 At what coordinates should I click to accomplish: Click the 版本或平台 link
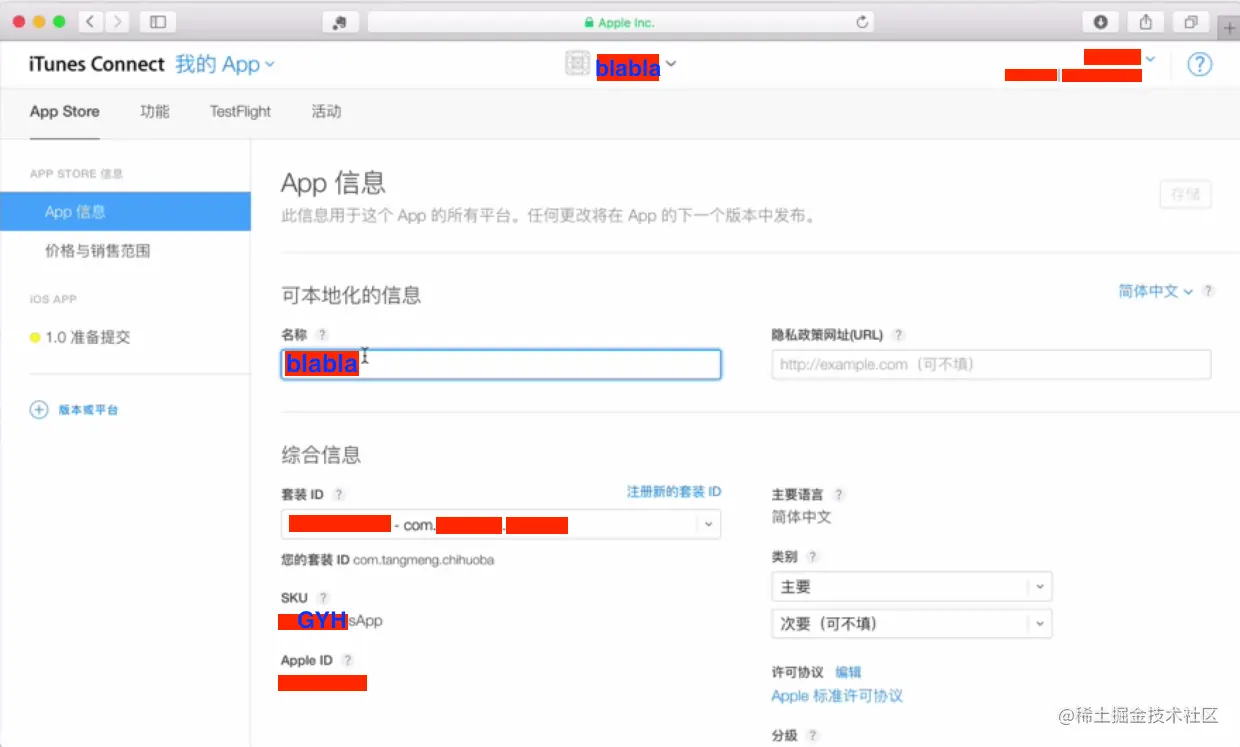coord(89,410)
